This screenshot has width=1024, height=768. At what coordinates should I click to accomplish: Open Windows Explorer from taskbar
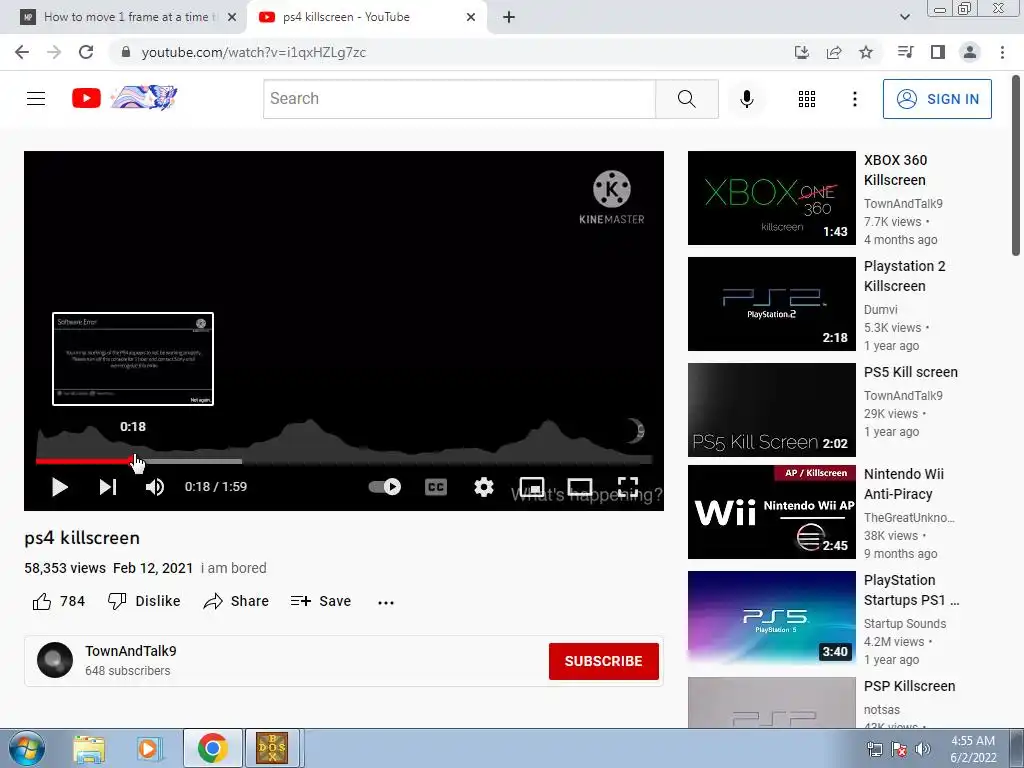[89, 748]
